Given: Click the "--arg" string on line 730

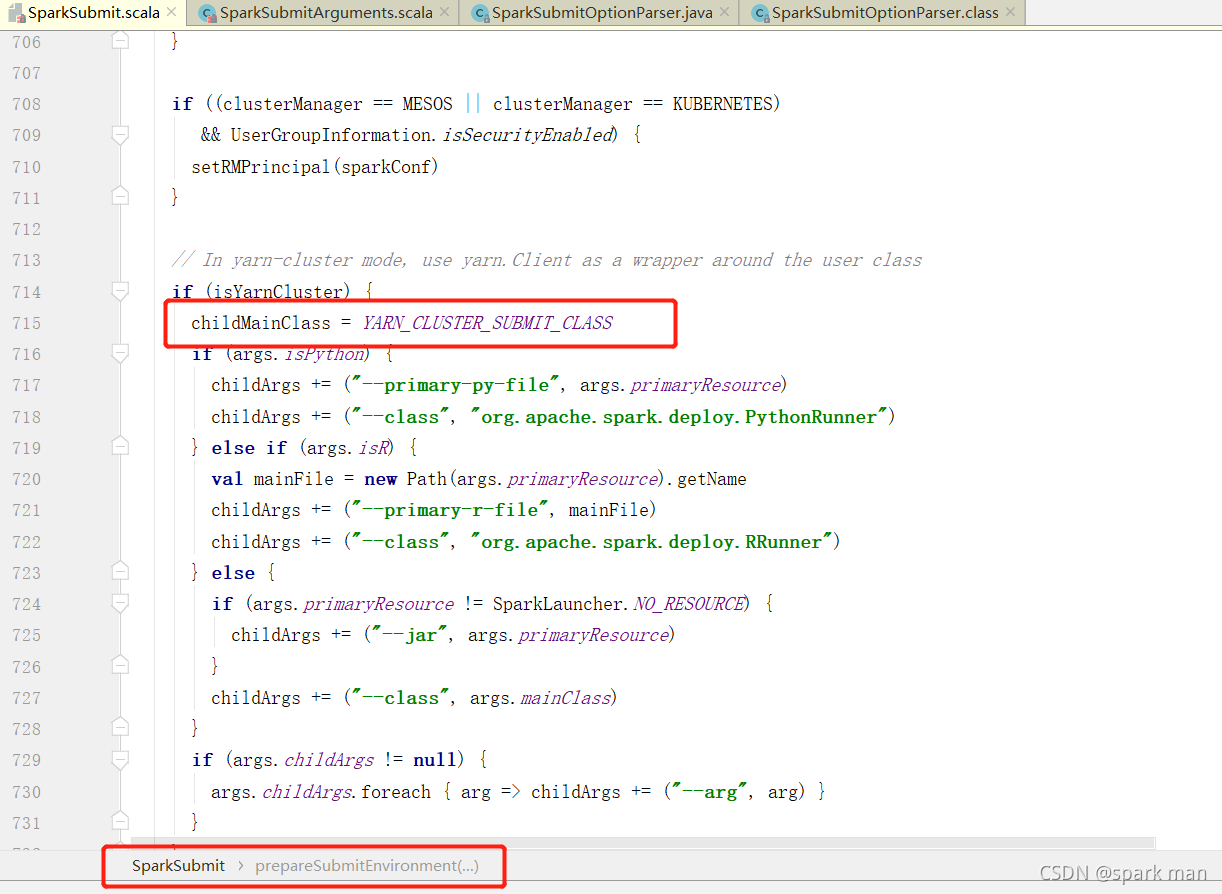Looking at the screenshot, I should pos(709,792).
